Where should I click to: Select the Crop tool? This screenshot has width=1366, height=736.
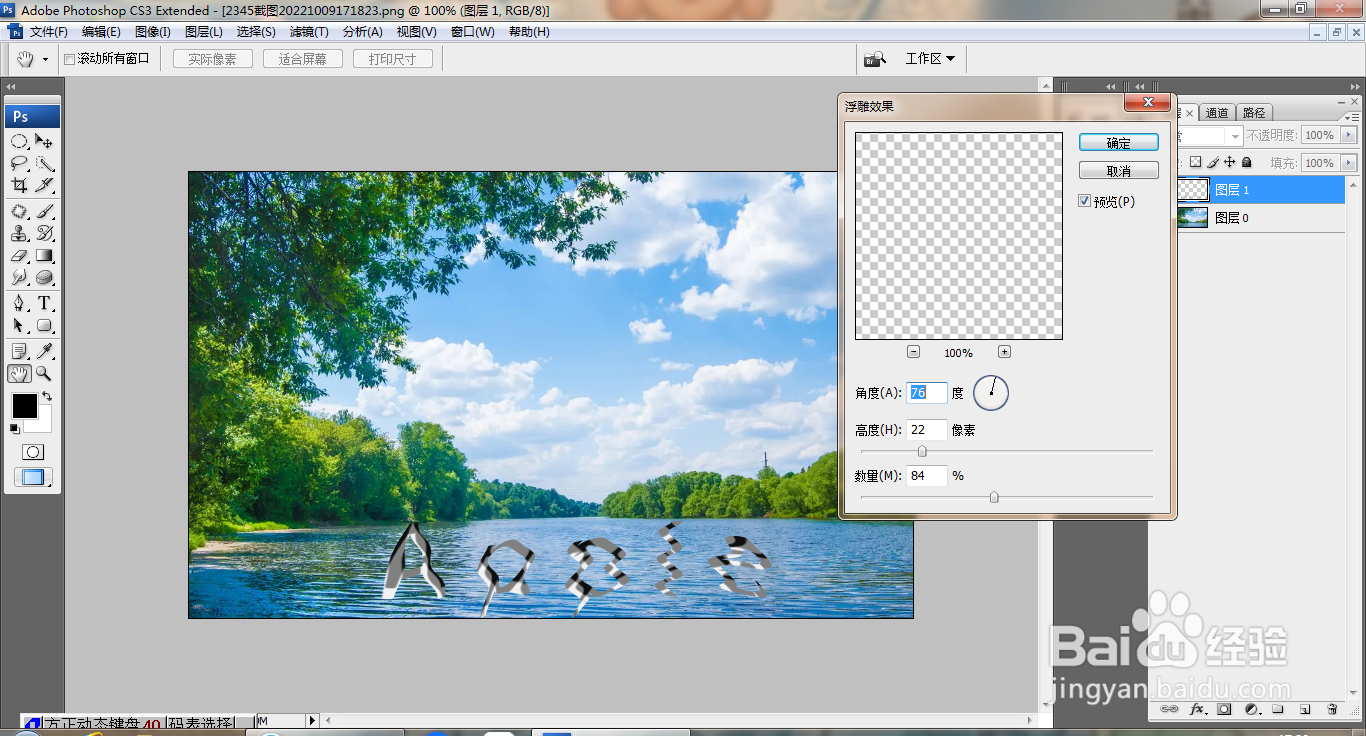click(x=19, y=185)
